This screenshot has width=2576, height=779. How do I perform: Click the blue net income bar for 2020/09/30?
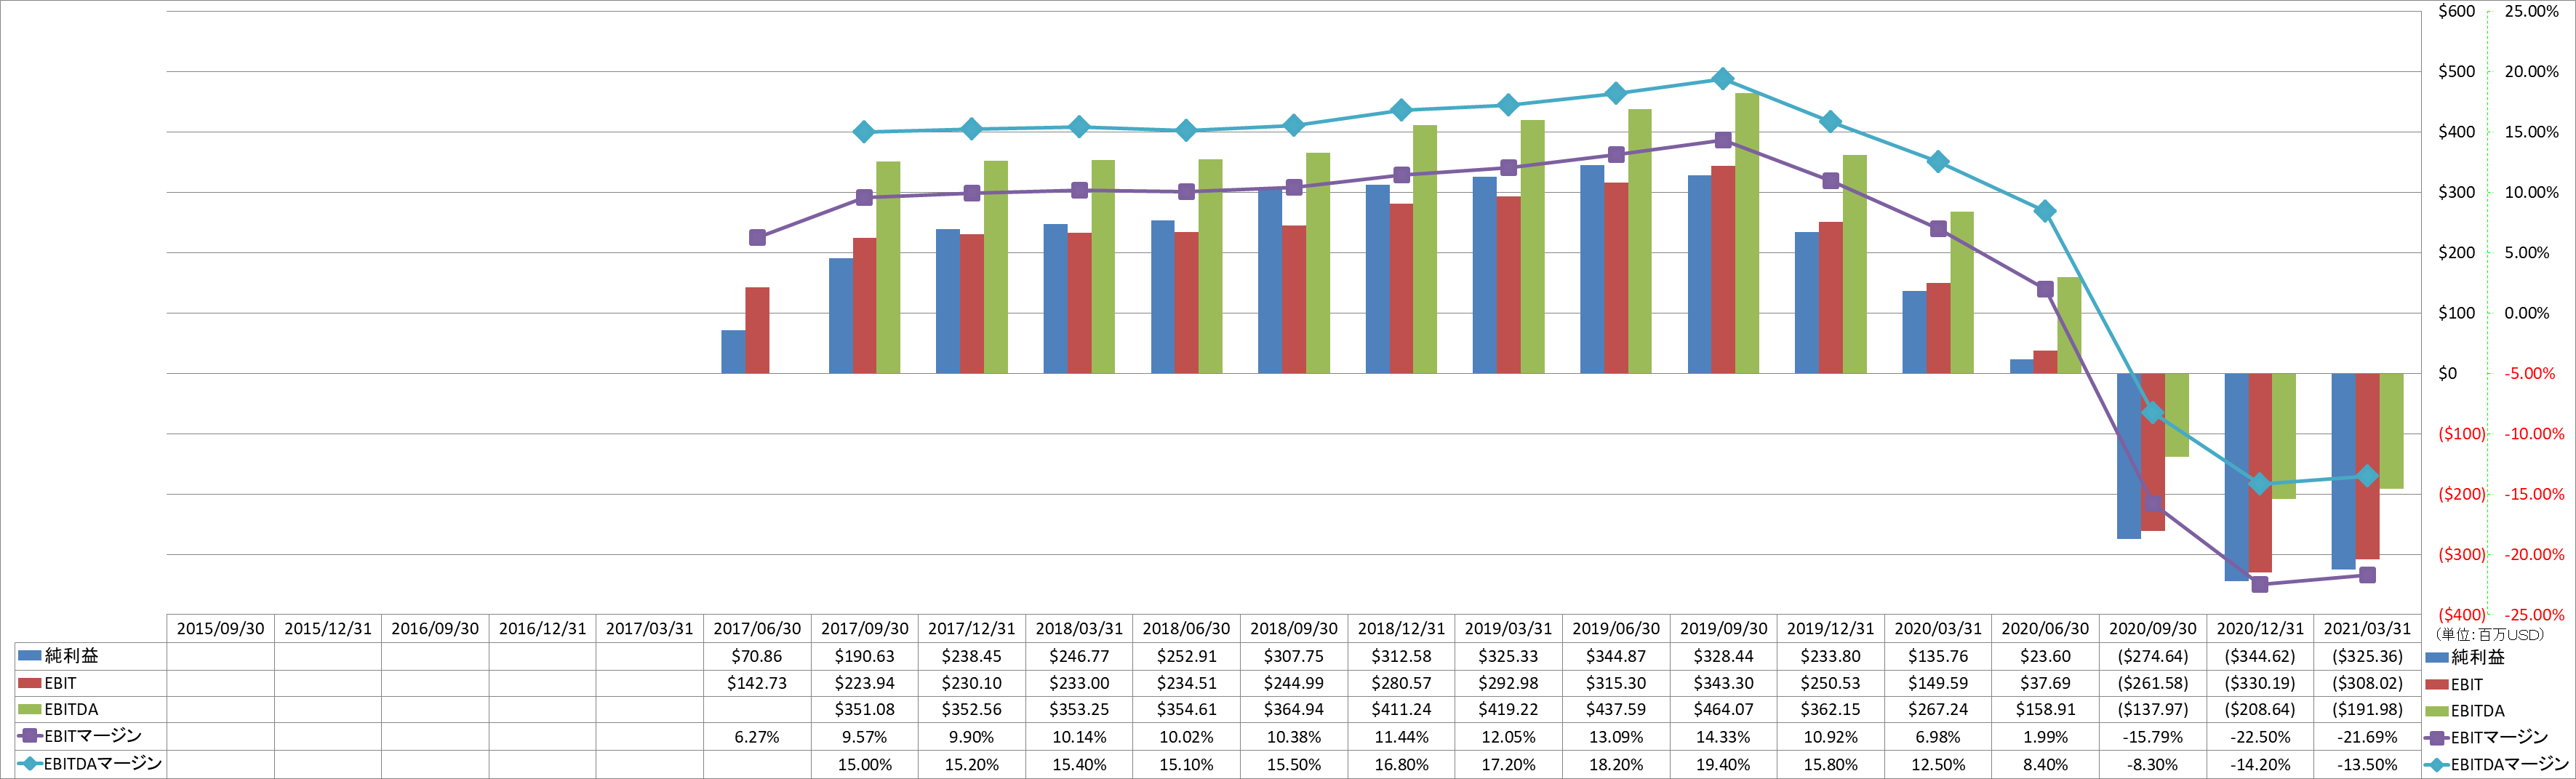pos(2129,456)
